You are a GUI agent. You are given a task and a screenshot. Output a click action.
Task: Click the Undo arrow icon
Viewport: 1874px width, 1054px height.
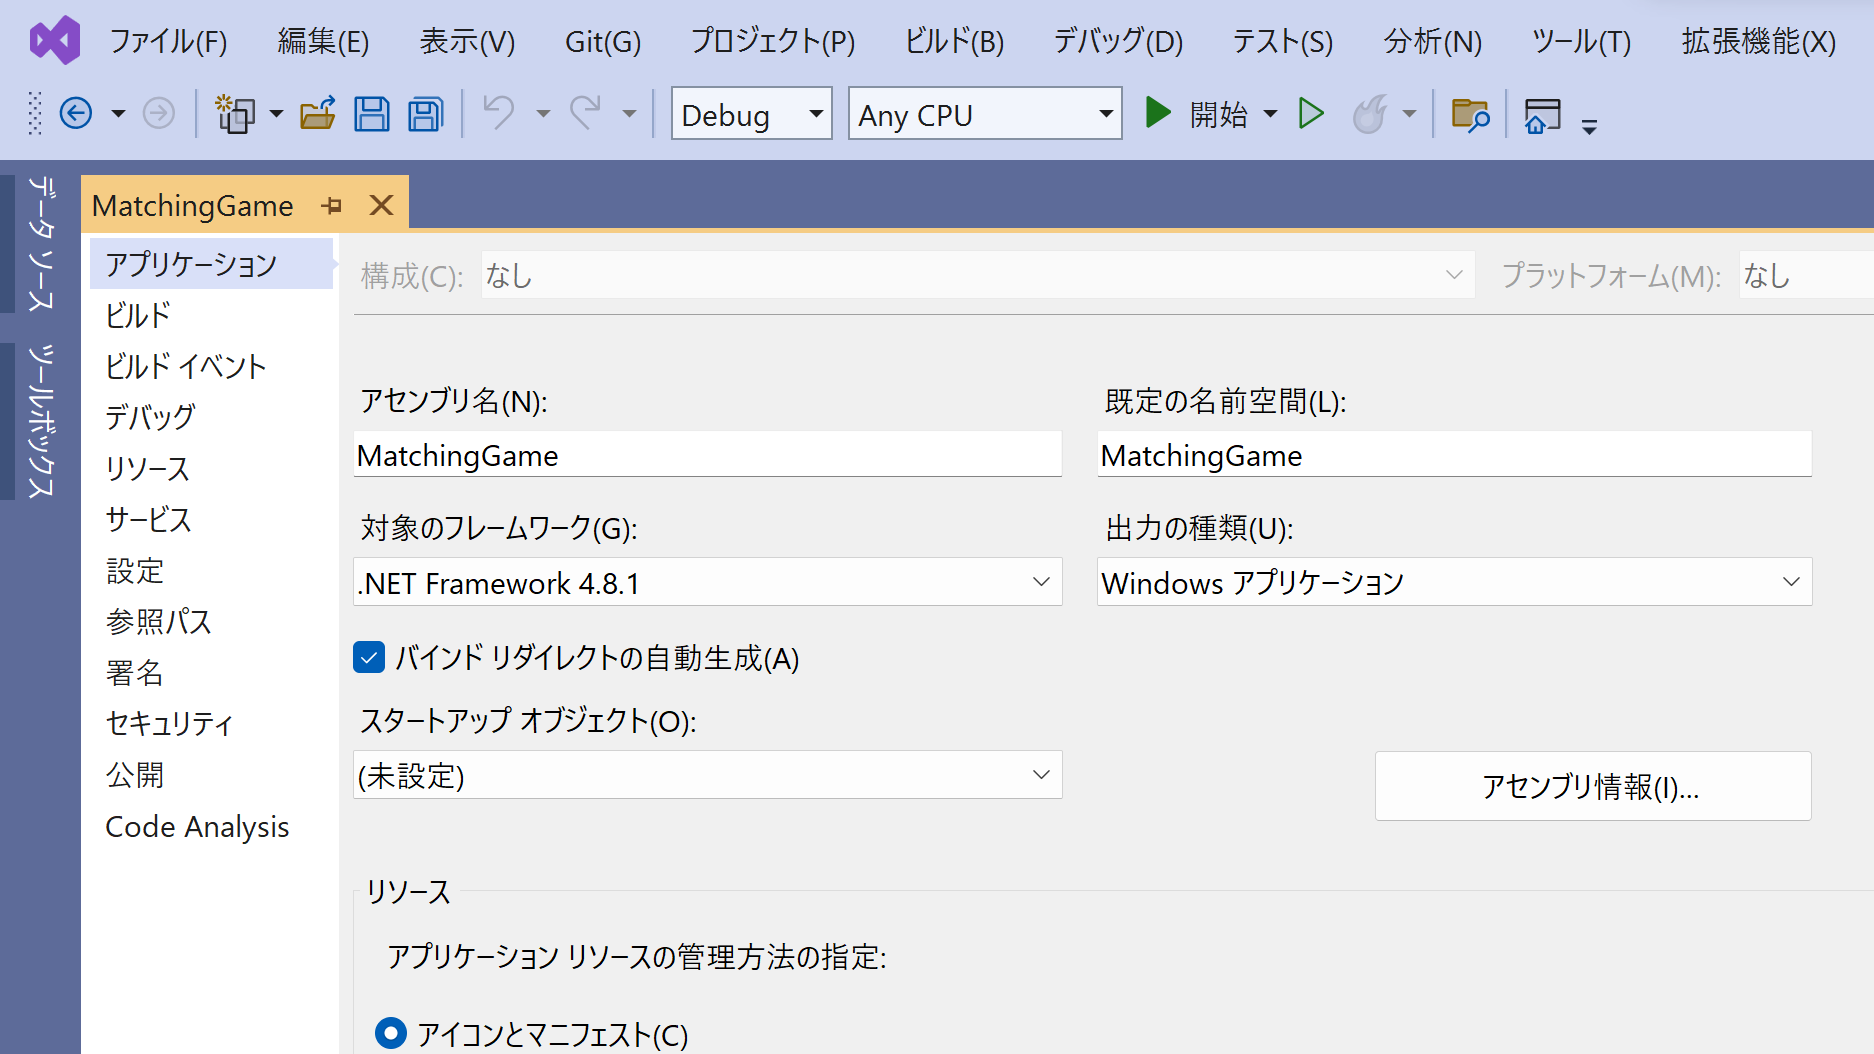pos(499,113)
